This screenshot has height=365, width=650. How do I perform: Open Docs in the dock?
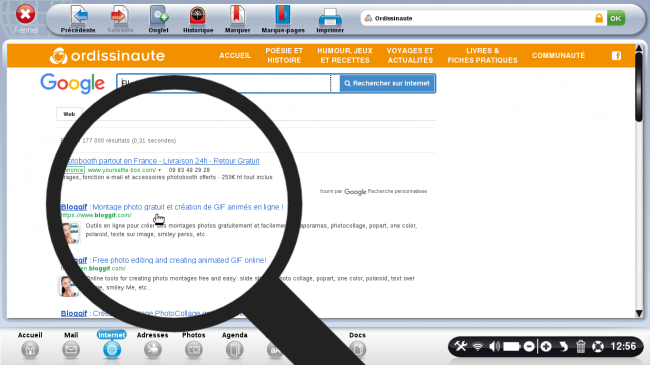(357, 345)
